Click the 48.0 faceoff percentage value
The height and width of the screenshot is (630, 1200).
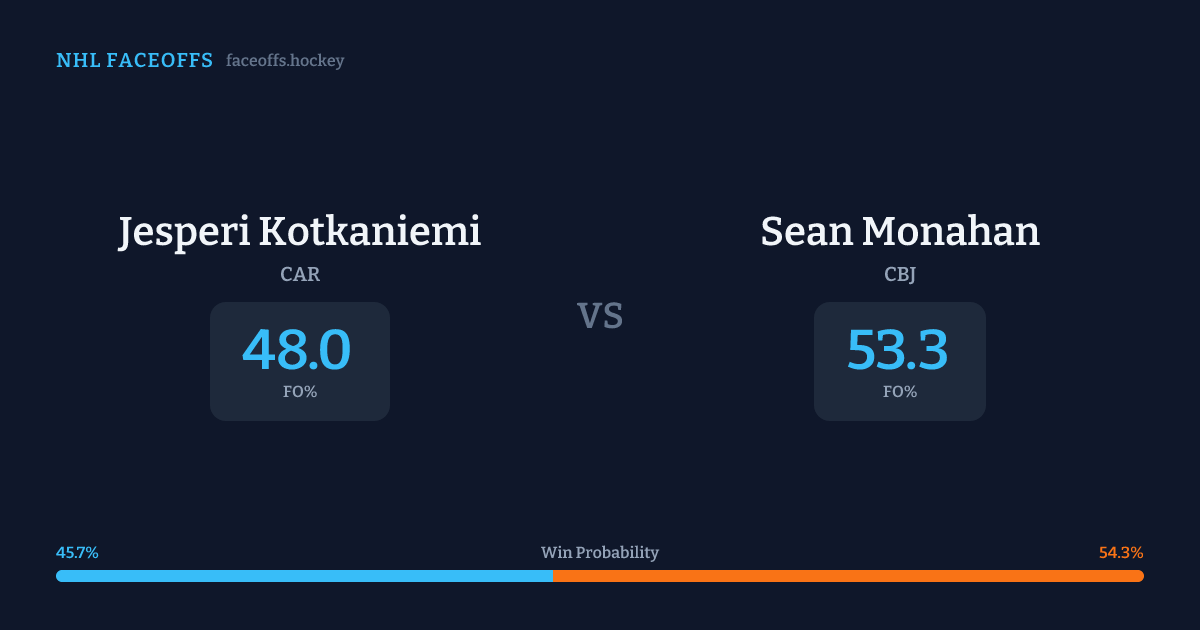[297, 350]
